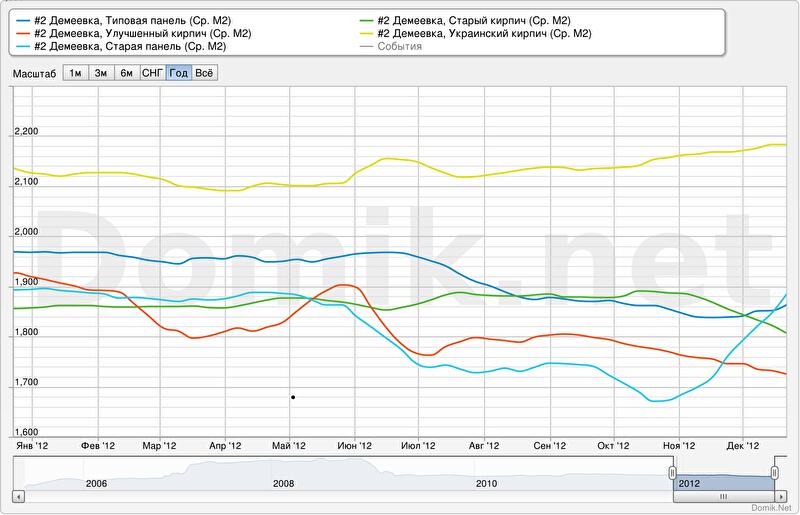Switch zoom to 6м

coord(127,73)
